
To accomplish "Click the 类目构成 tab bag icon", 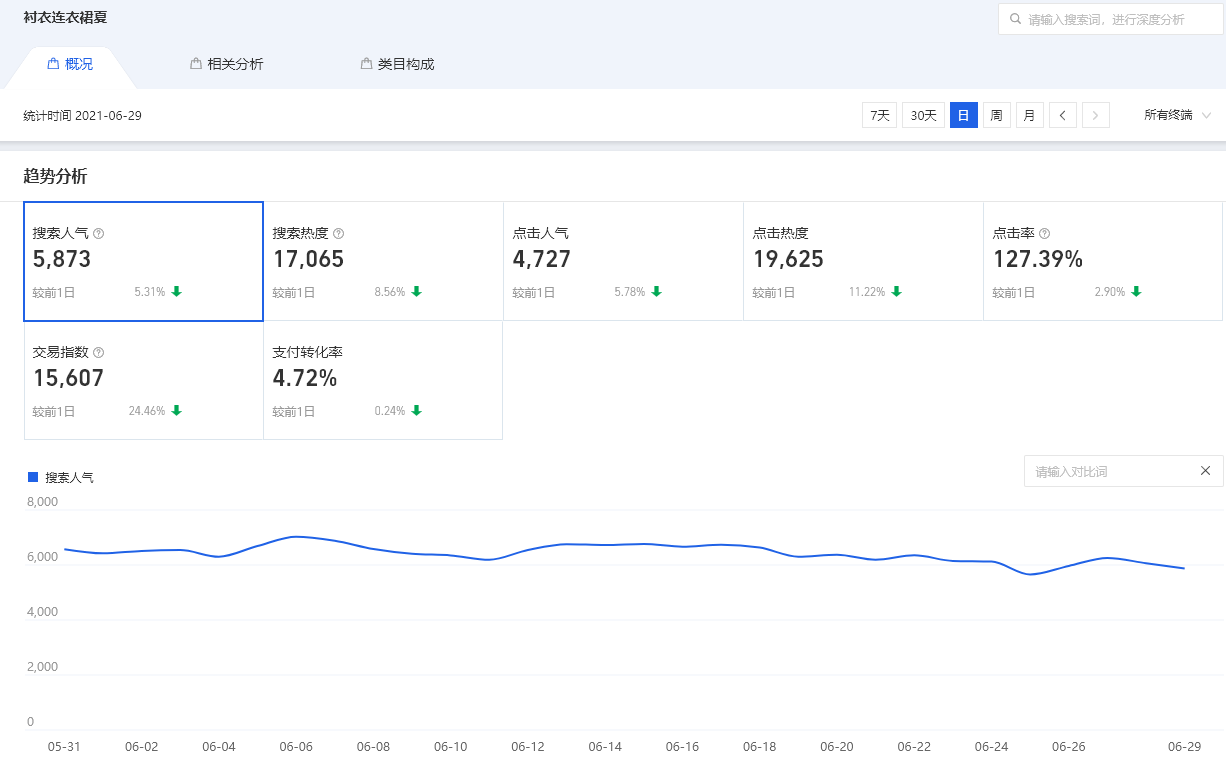I will 367,64.
